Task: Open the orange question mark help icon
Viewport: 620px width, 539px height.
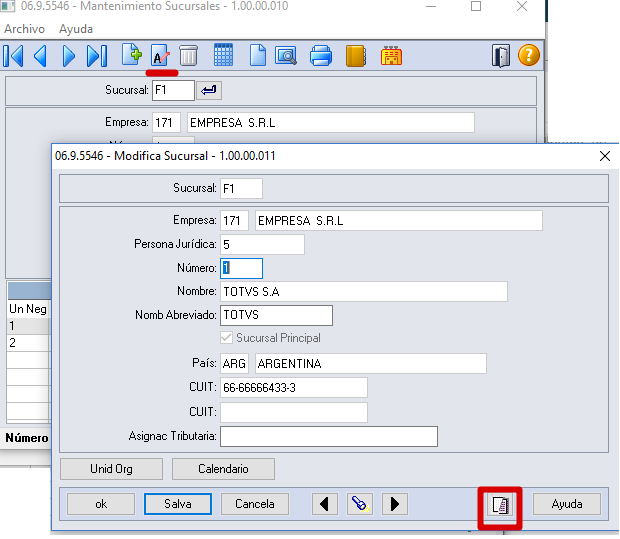Action: (529, 55)
